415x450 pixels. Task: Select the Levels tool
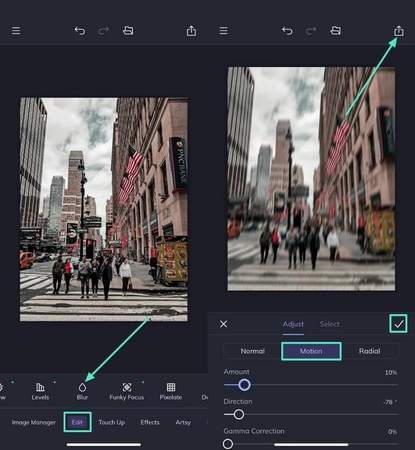(x=40, y=391)
